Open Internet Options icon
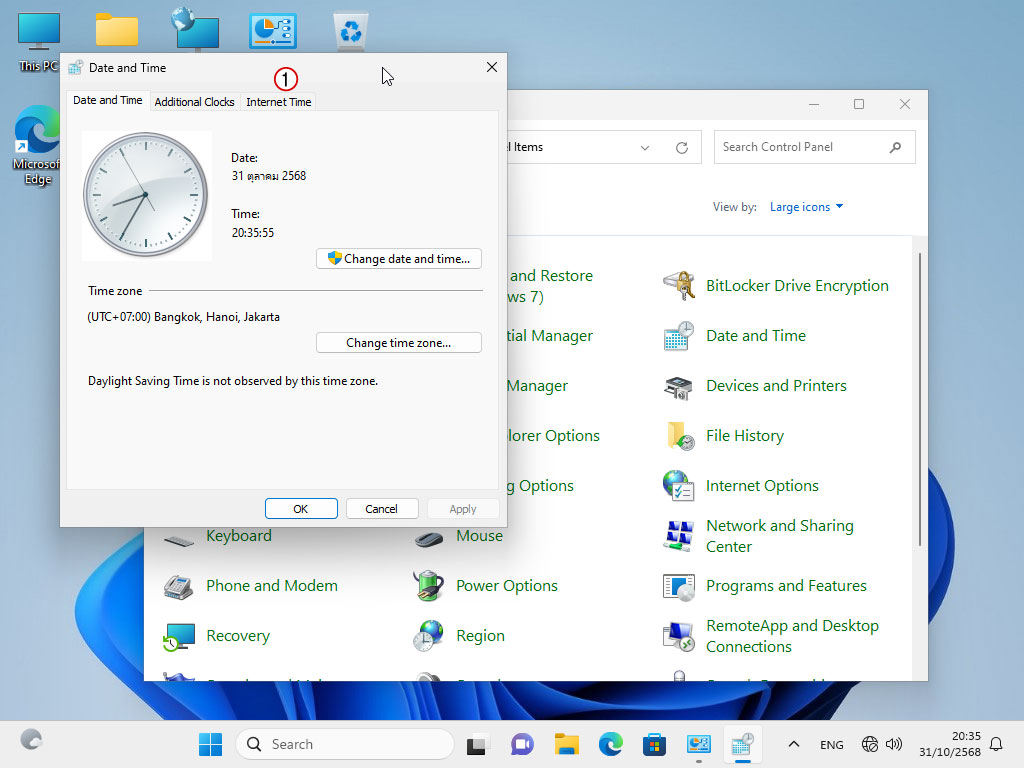Image resolution: width=1024 pixels, height=768 pixels. 679,486
